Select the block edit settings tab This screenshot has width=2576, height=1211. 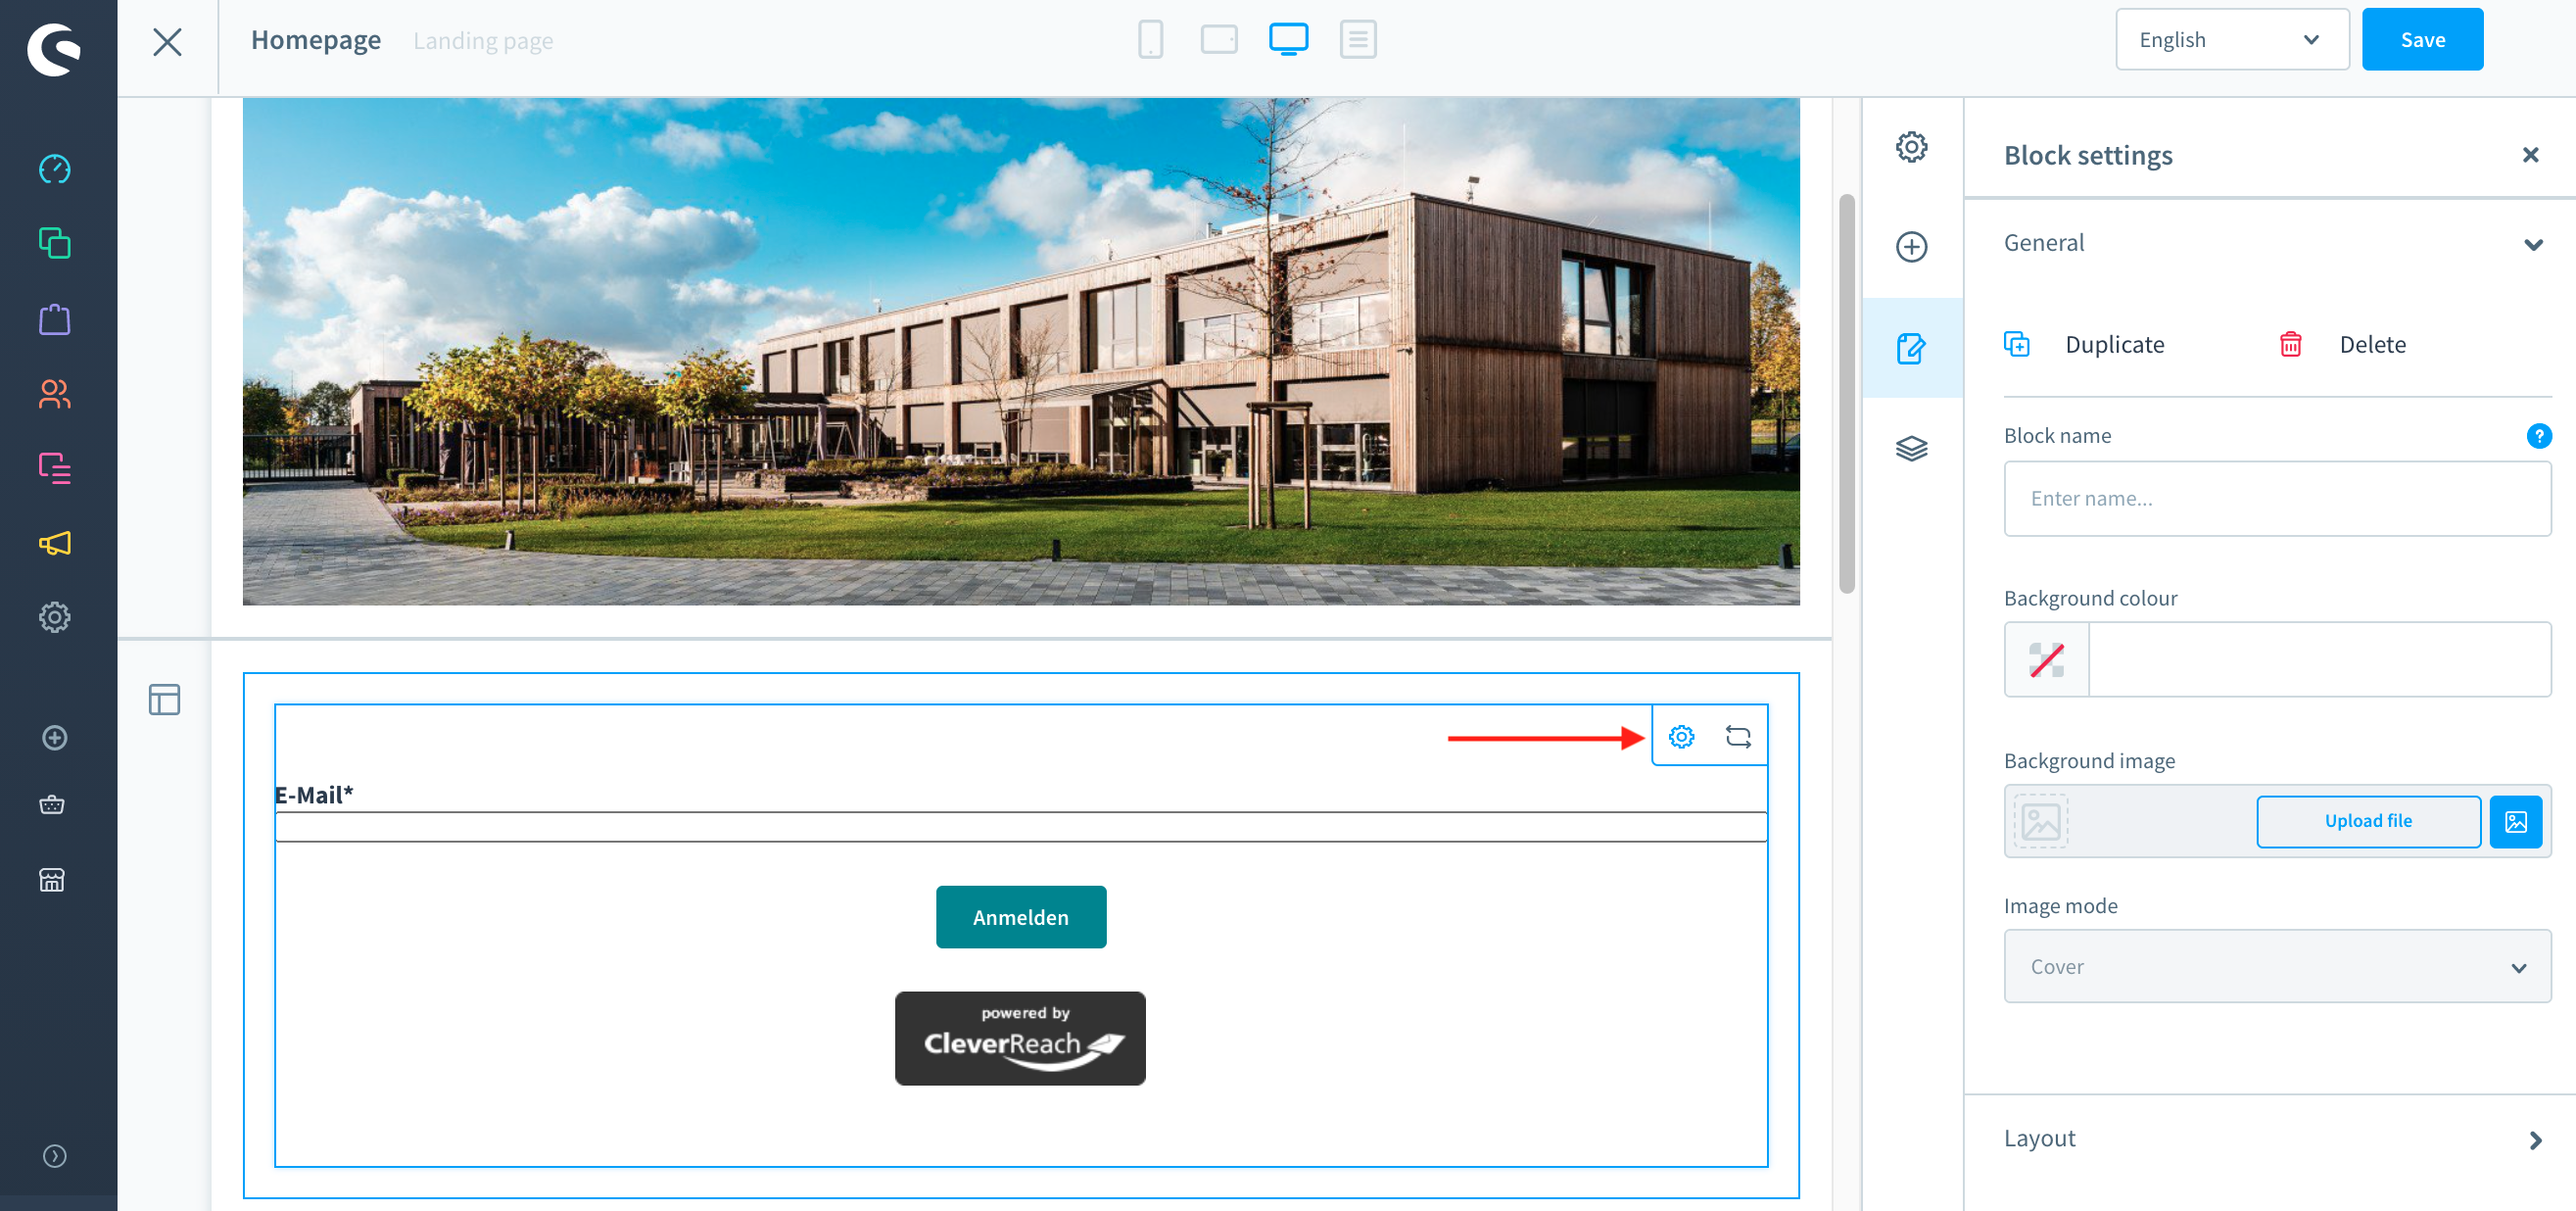(1911, 349)
